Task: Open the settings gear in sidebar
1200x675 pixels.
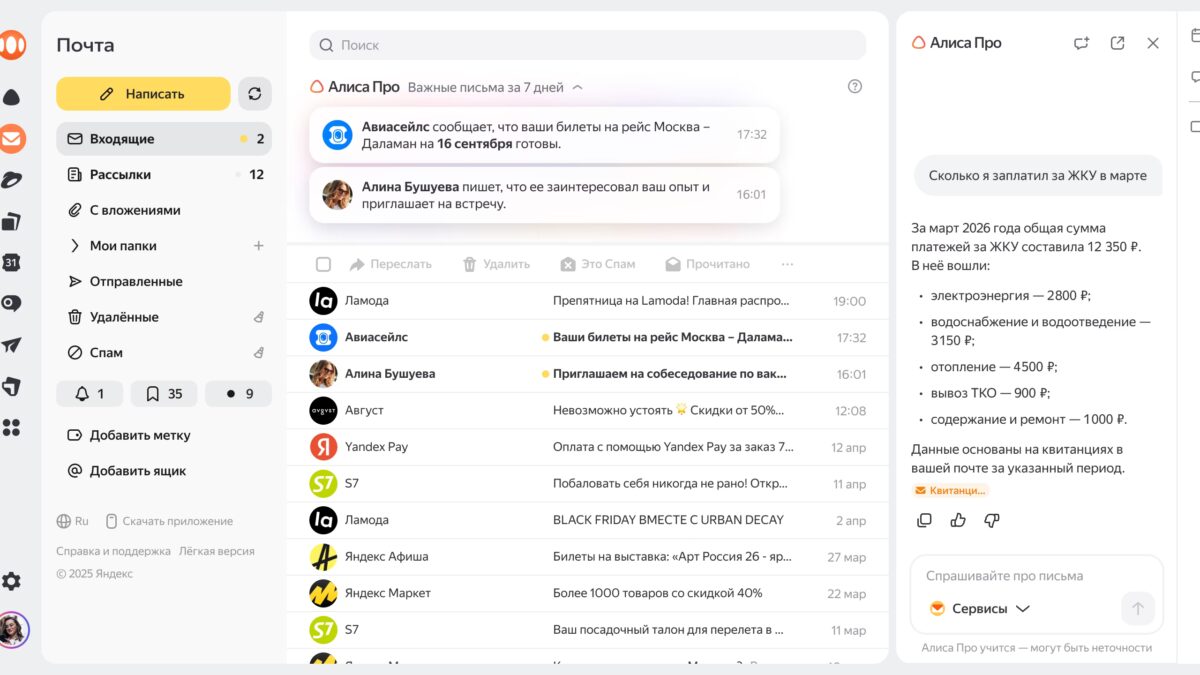Action: 12,581
